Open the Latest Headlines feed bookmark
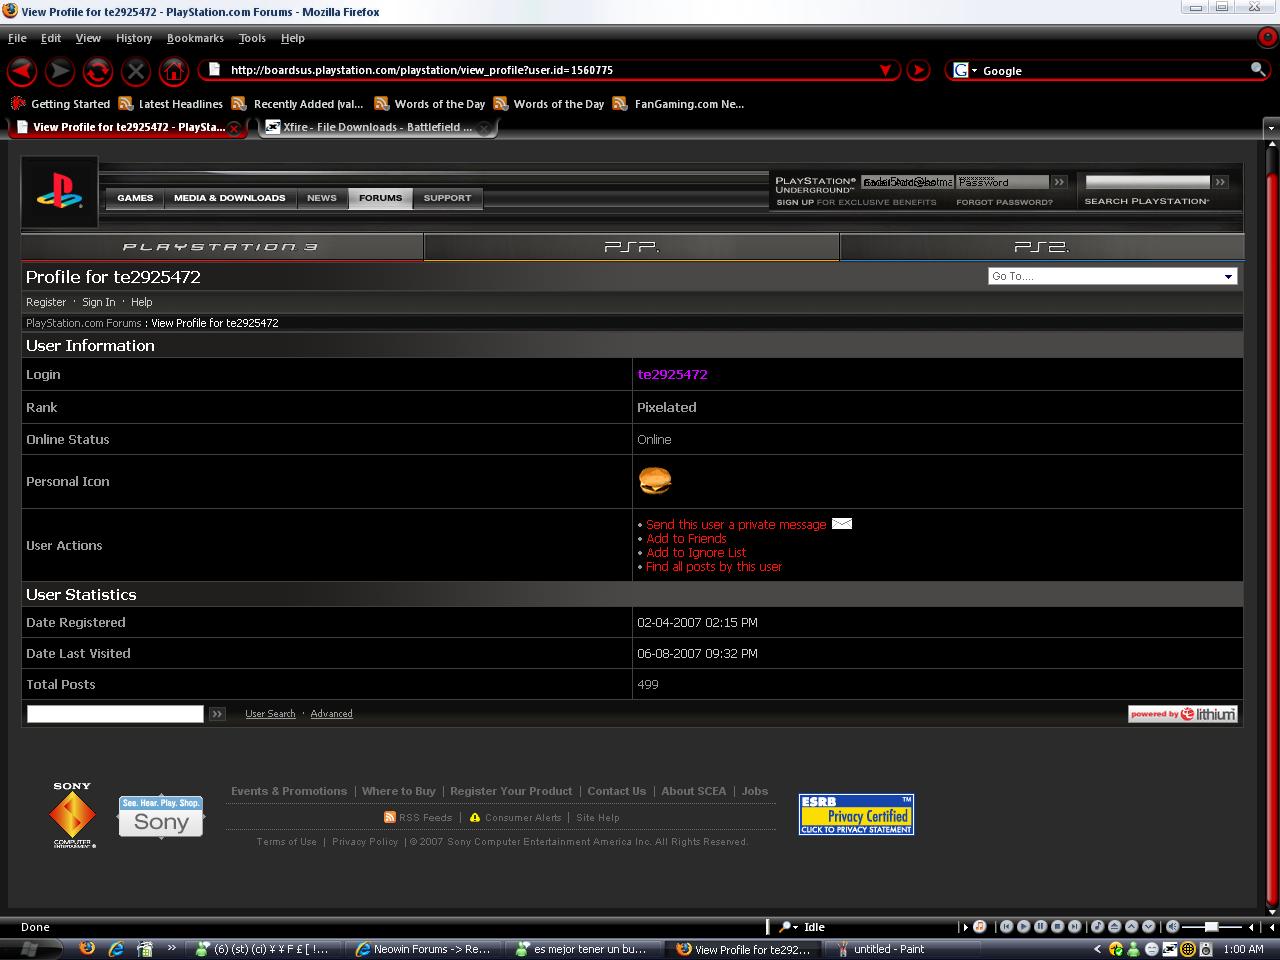Screen dimensions: 1280x960 [170, 104]
